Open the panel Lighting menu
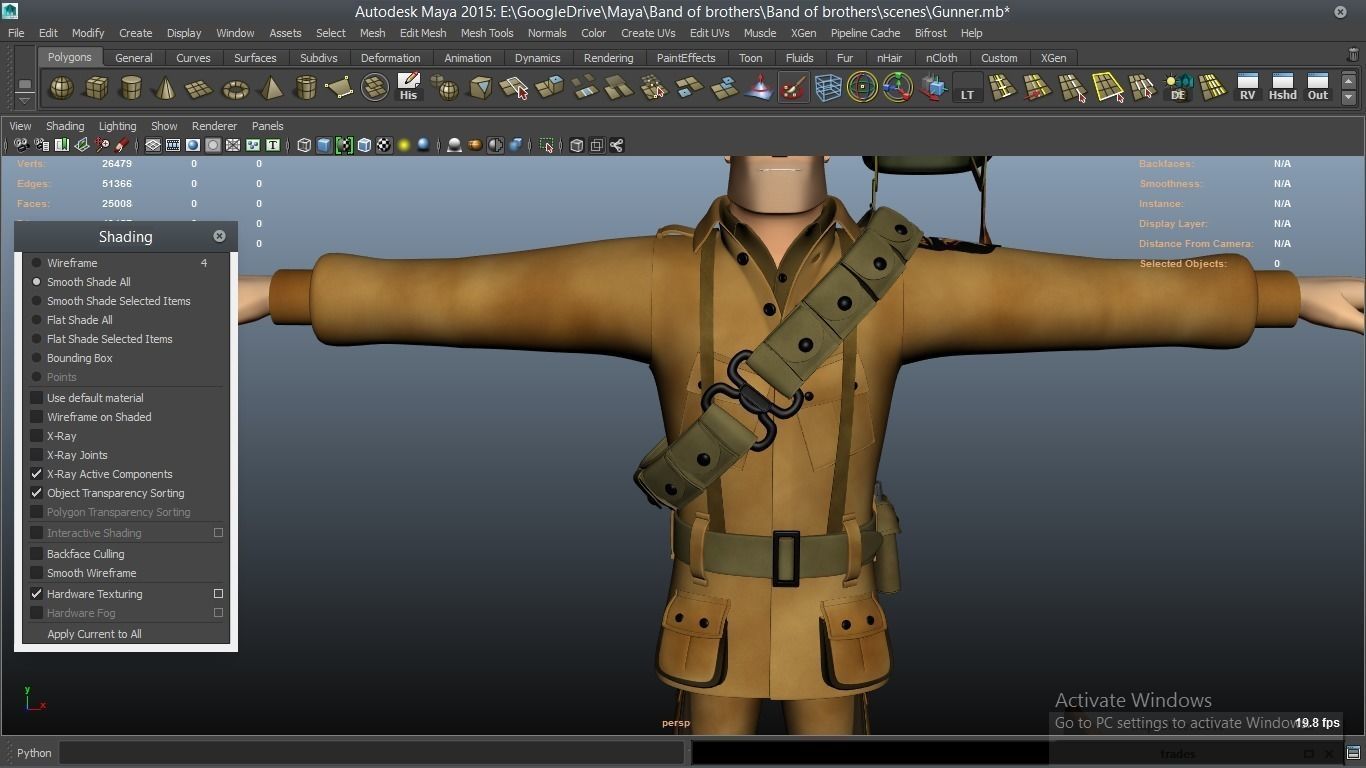Viewport: 1366px width, 768px height. pos(117,126)
